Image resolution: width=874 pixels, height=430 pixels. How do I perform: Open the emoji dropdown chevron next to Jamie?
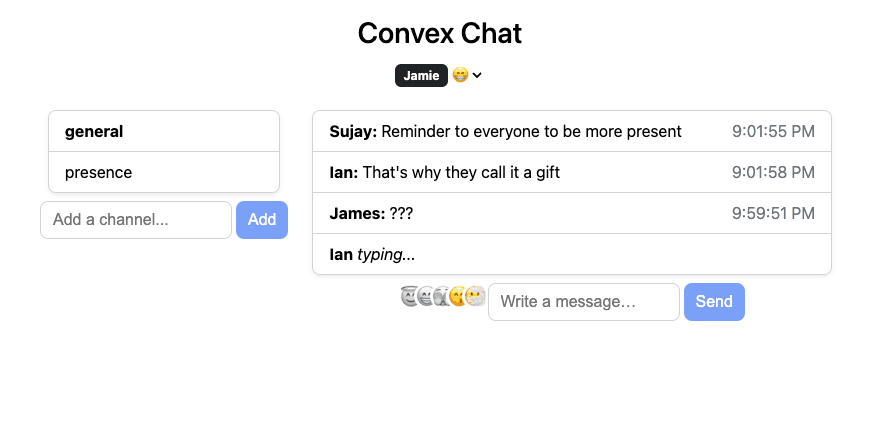click(x=477, y=75)
